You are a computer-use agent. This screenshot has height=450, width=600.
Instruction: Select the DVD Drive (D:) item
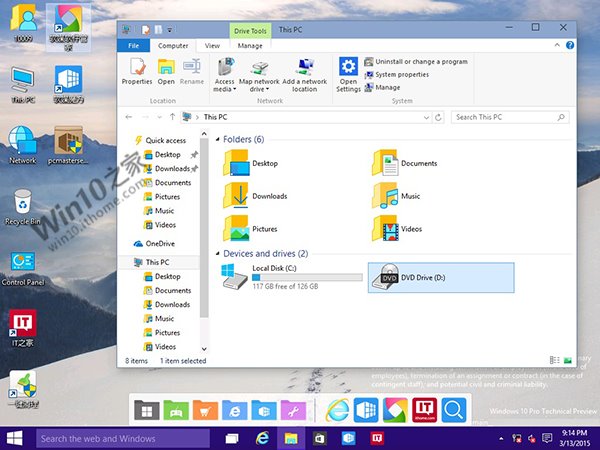pos(440,277)
